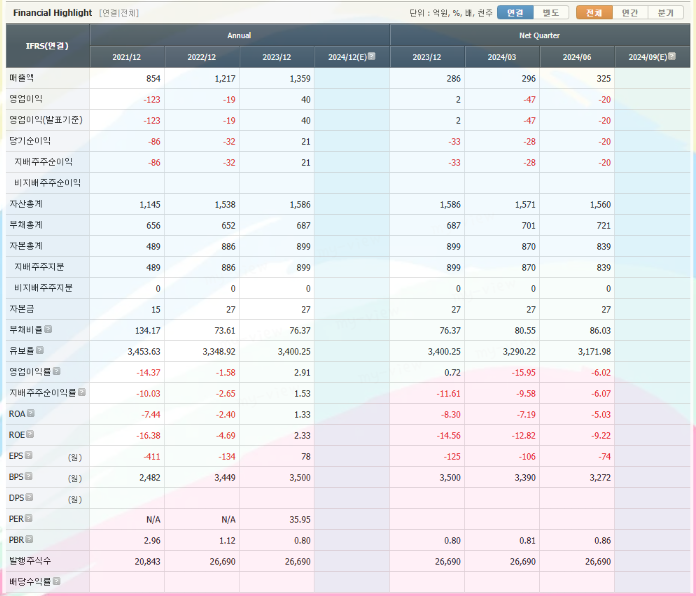Select the 연결 consolidated toggle
The image size is (696, 596).
(x=515, y=12)
